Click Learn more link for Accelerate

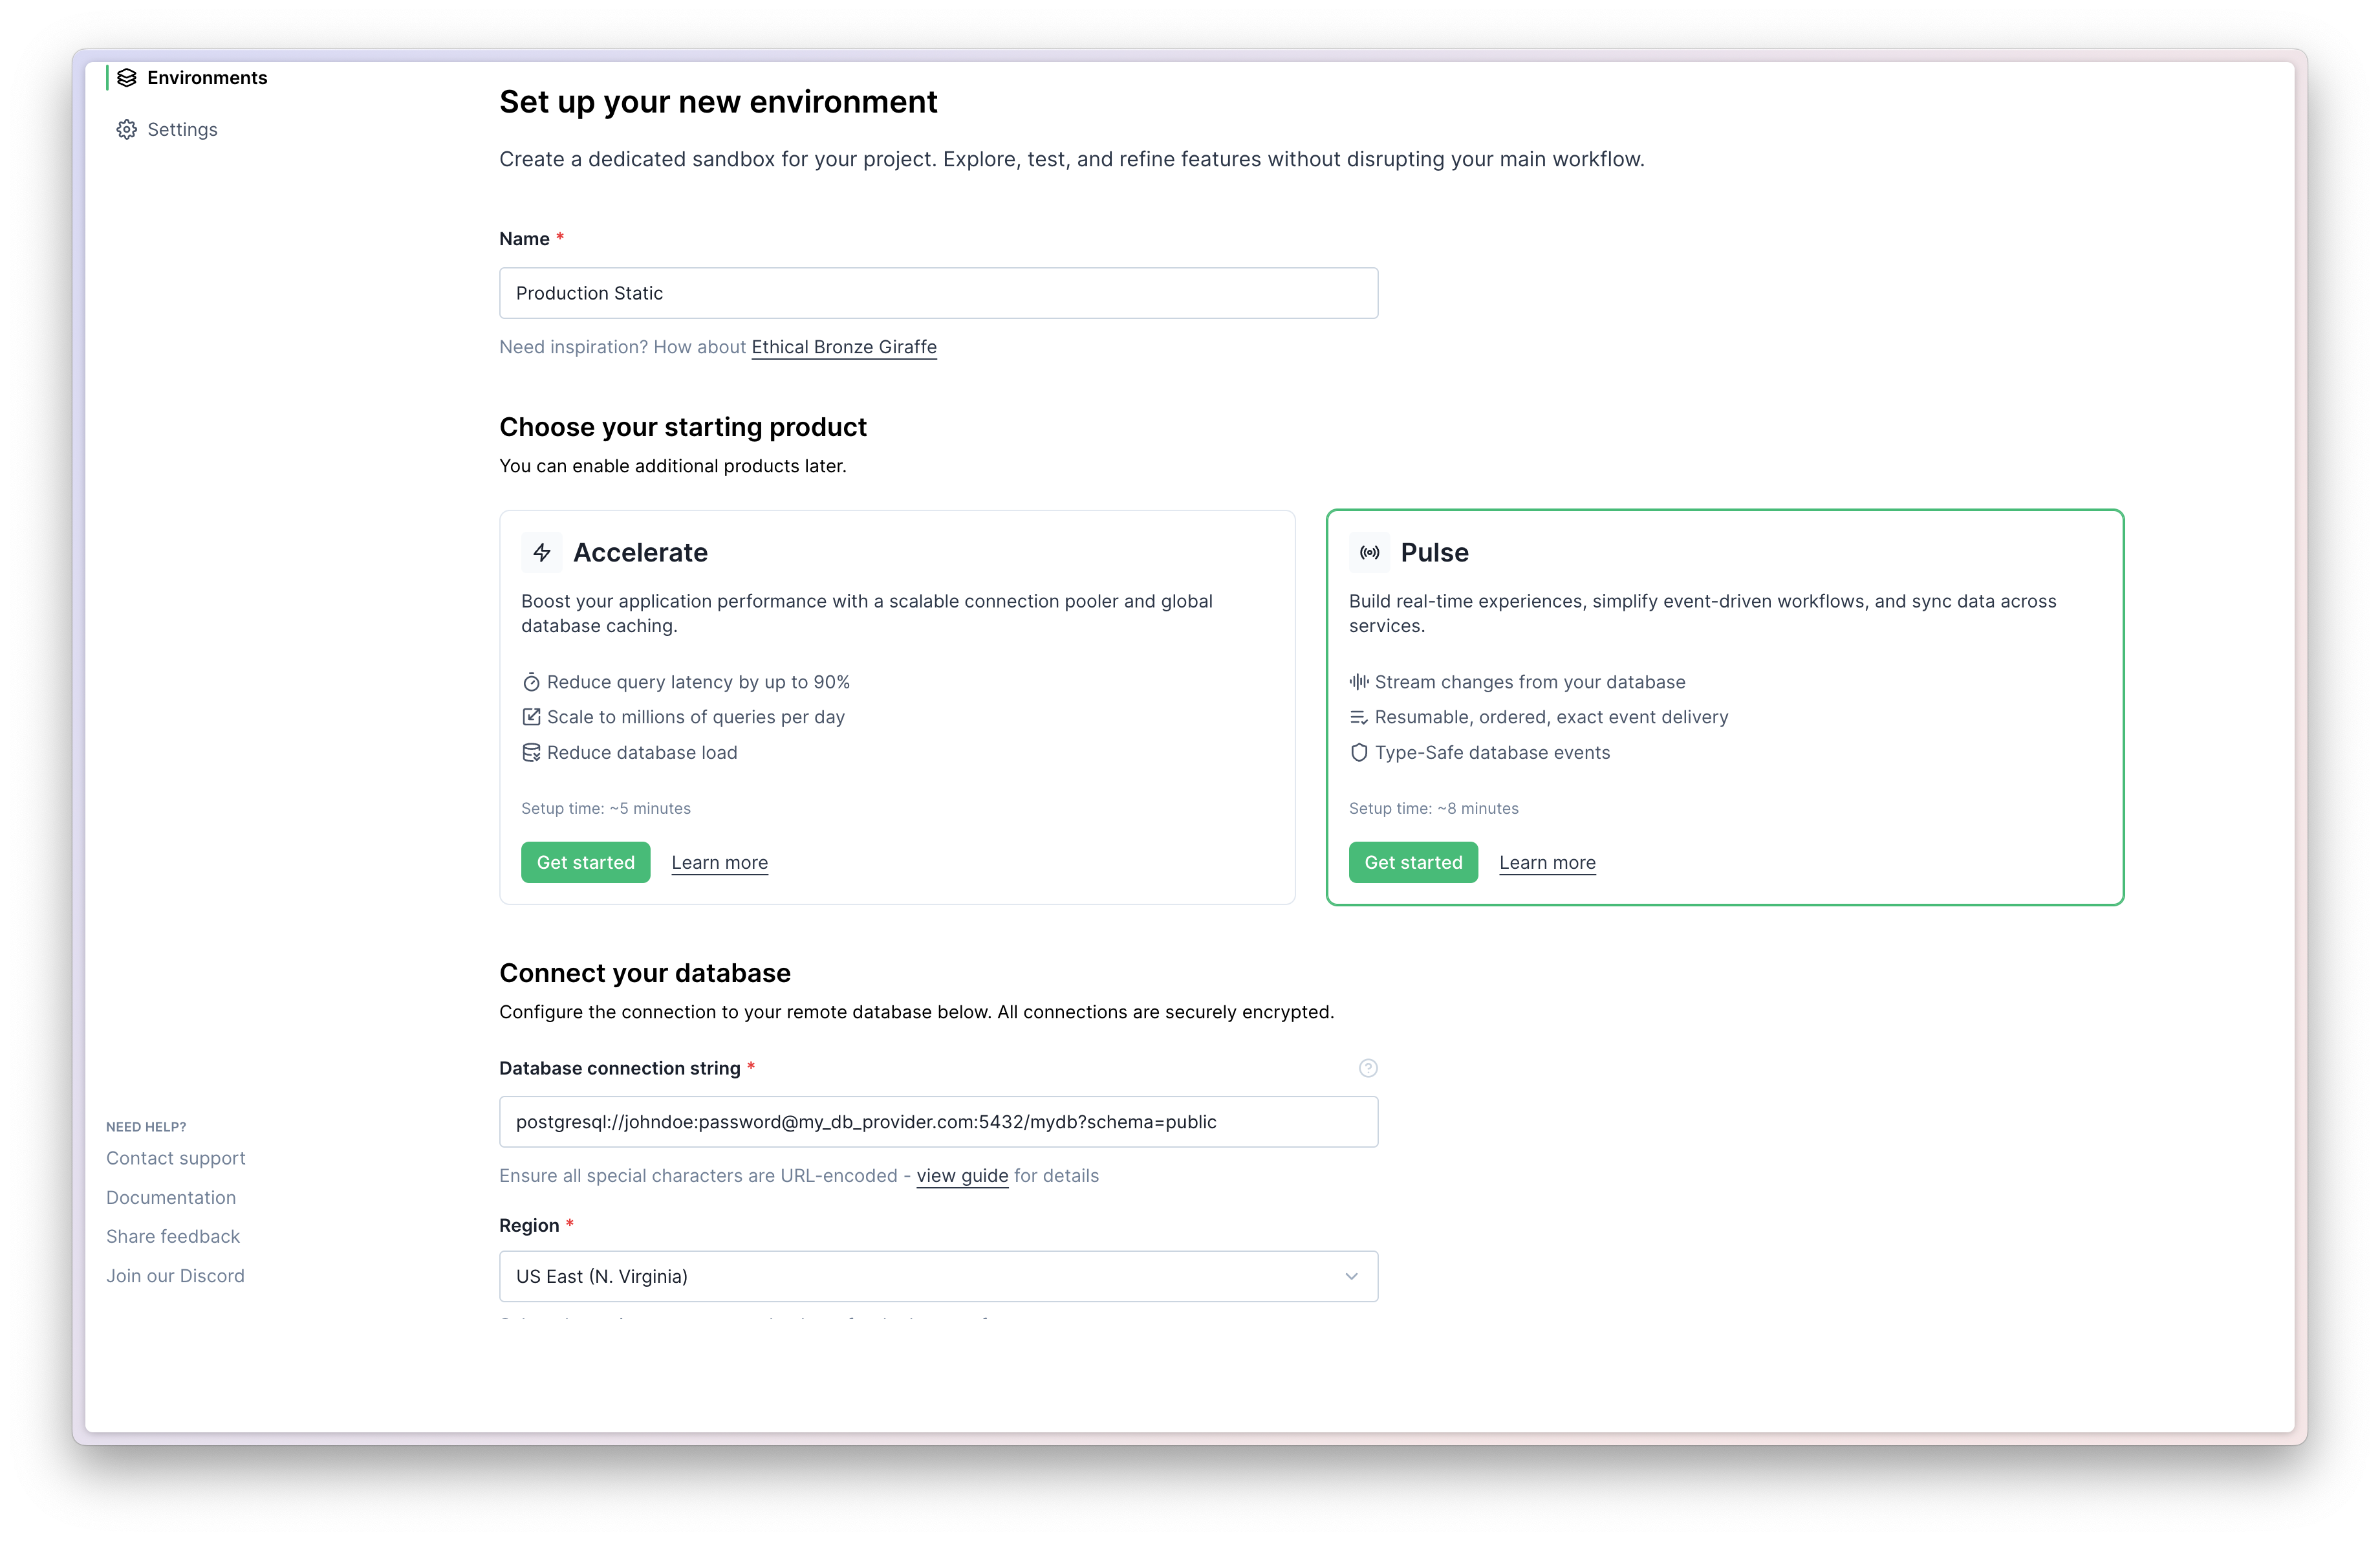[x=718, y=860]
